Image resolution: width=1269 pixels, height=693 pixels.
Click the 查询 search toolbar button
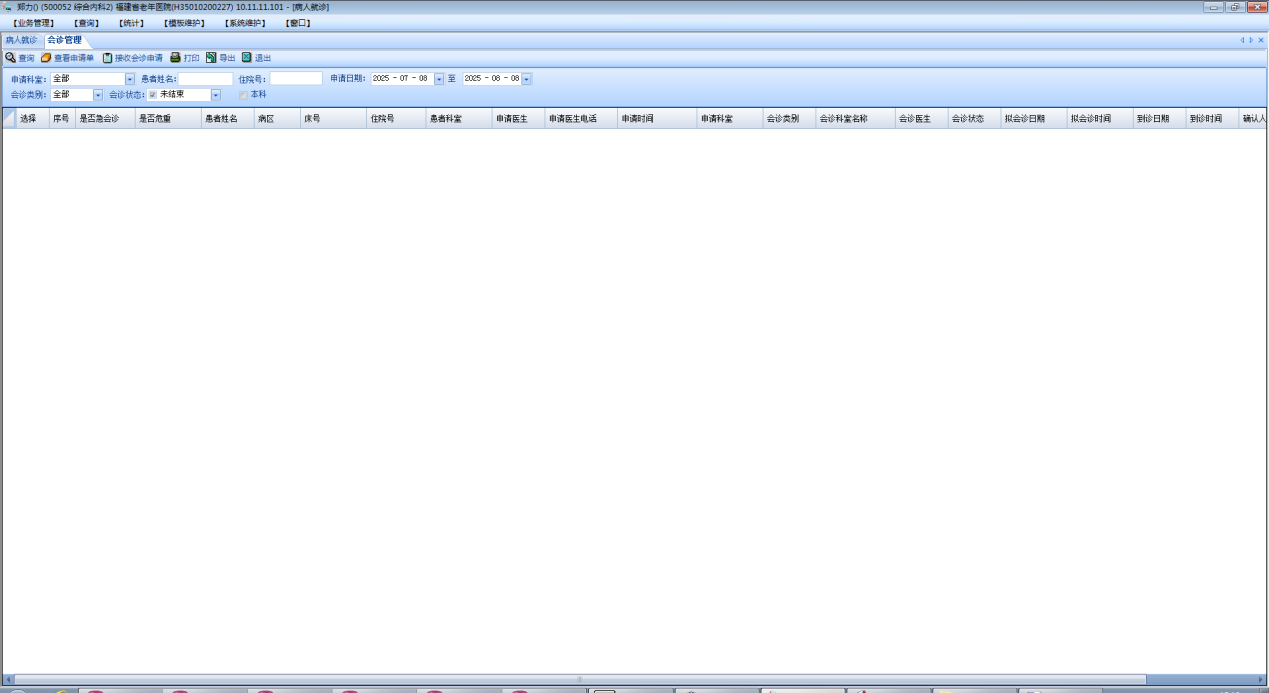(x=19, y=58)
